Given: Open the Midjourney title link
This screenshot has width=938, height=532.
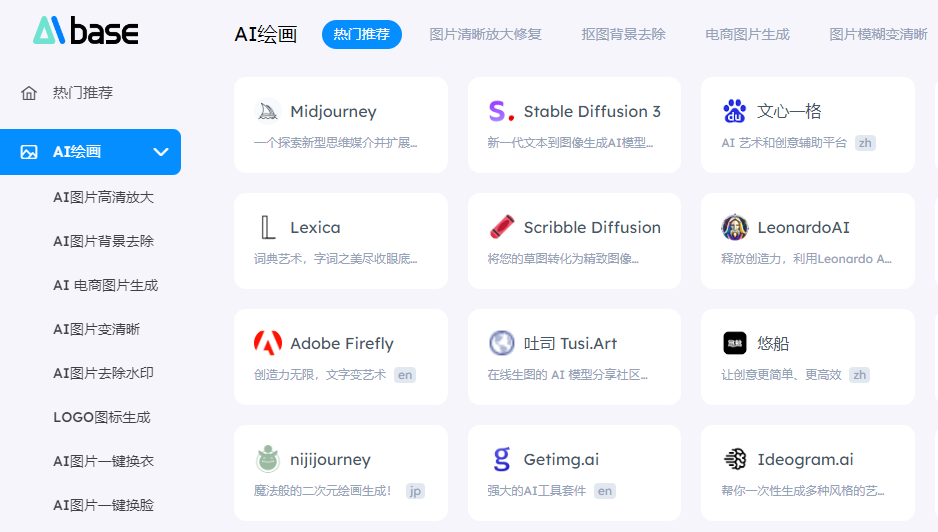Looking at the screenshot, I should (x=333, y=112).
